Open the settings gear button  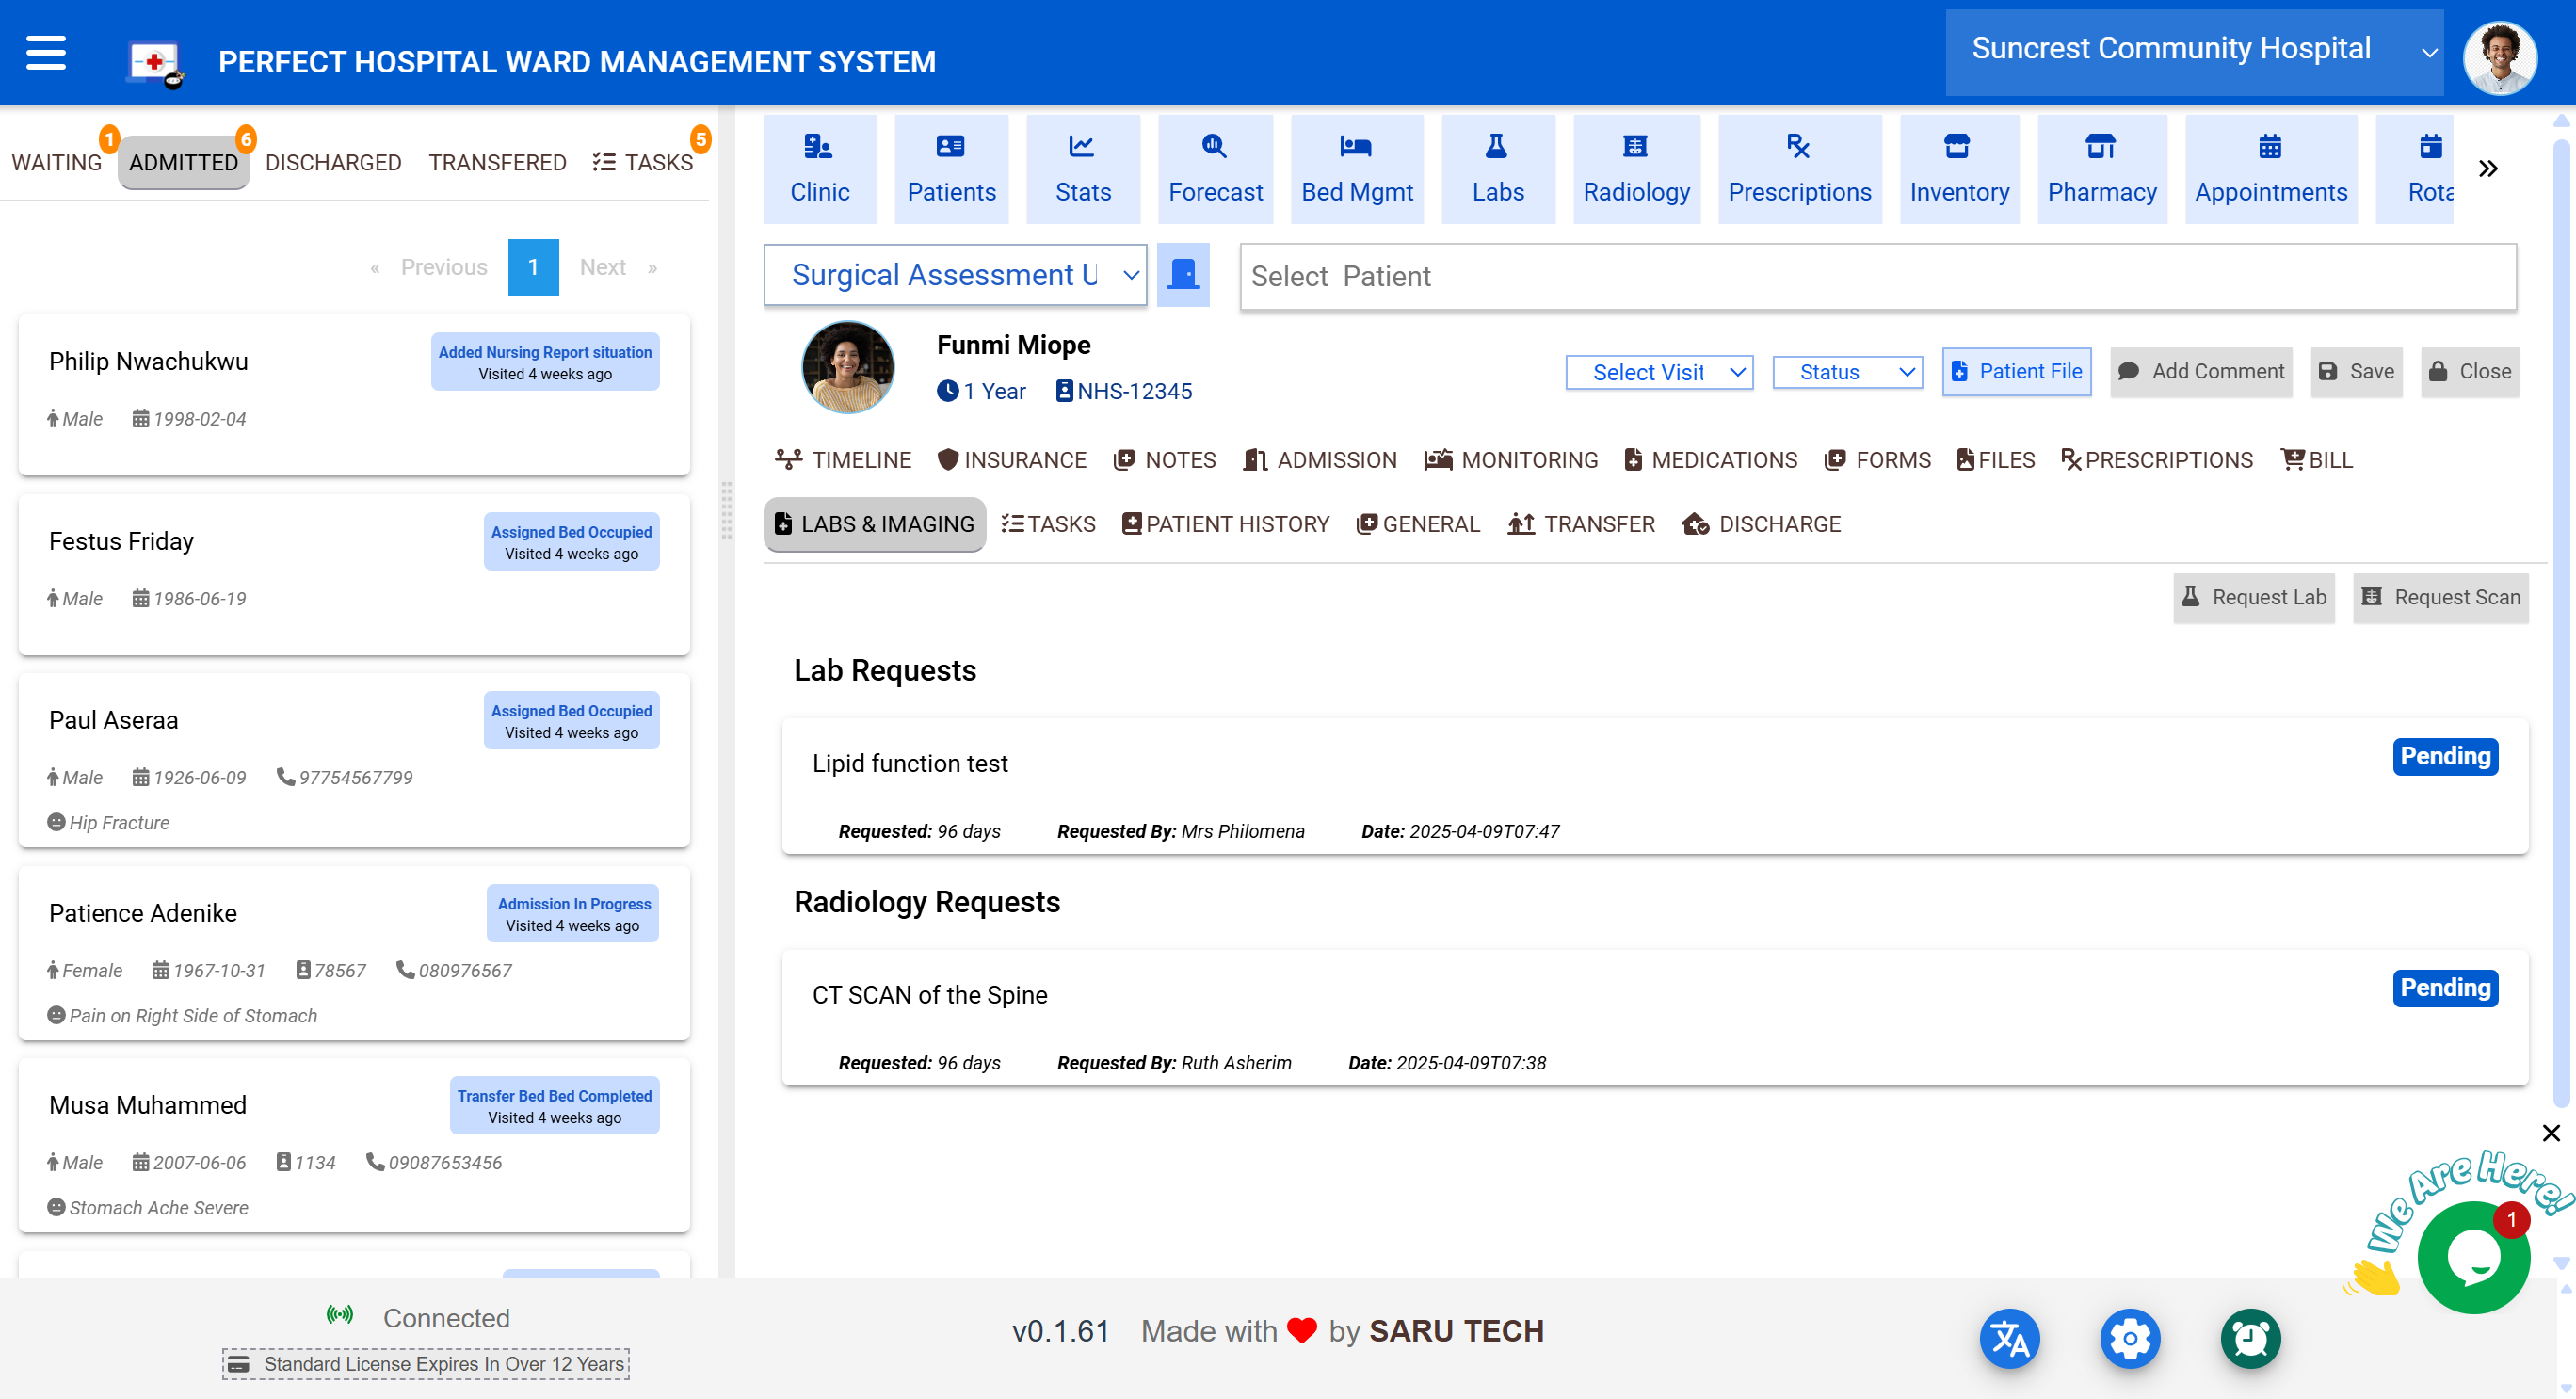pos(2130,1337)
